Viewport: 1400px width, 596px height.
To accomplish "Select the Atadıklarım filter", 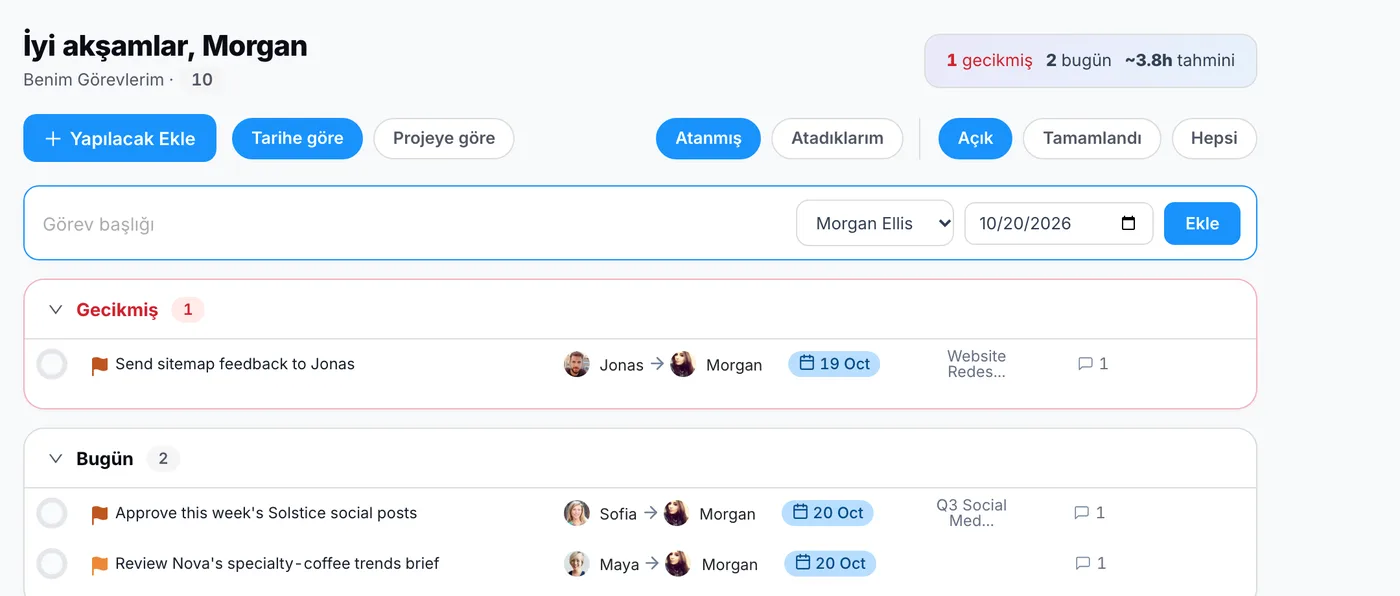I will click(x=837, y=139).
